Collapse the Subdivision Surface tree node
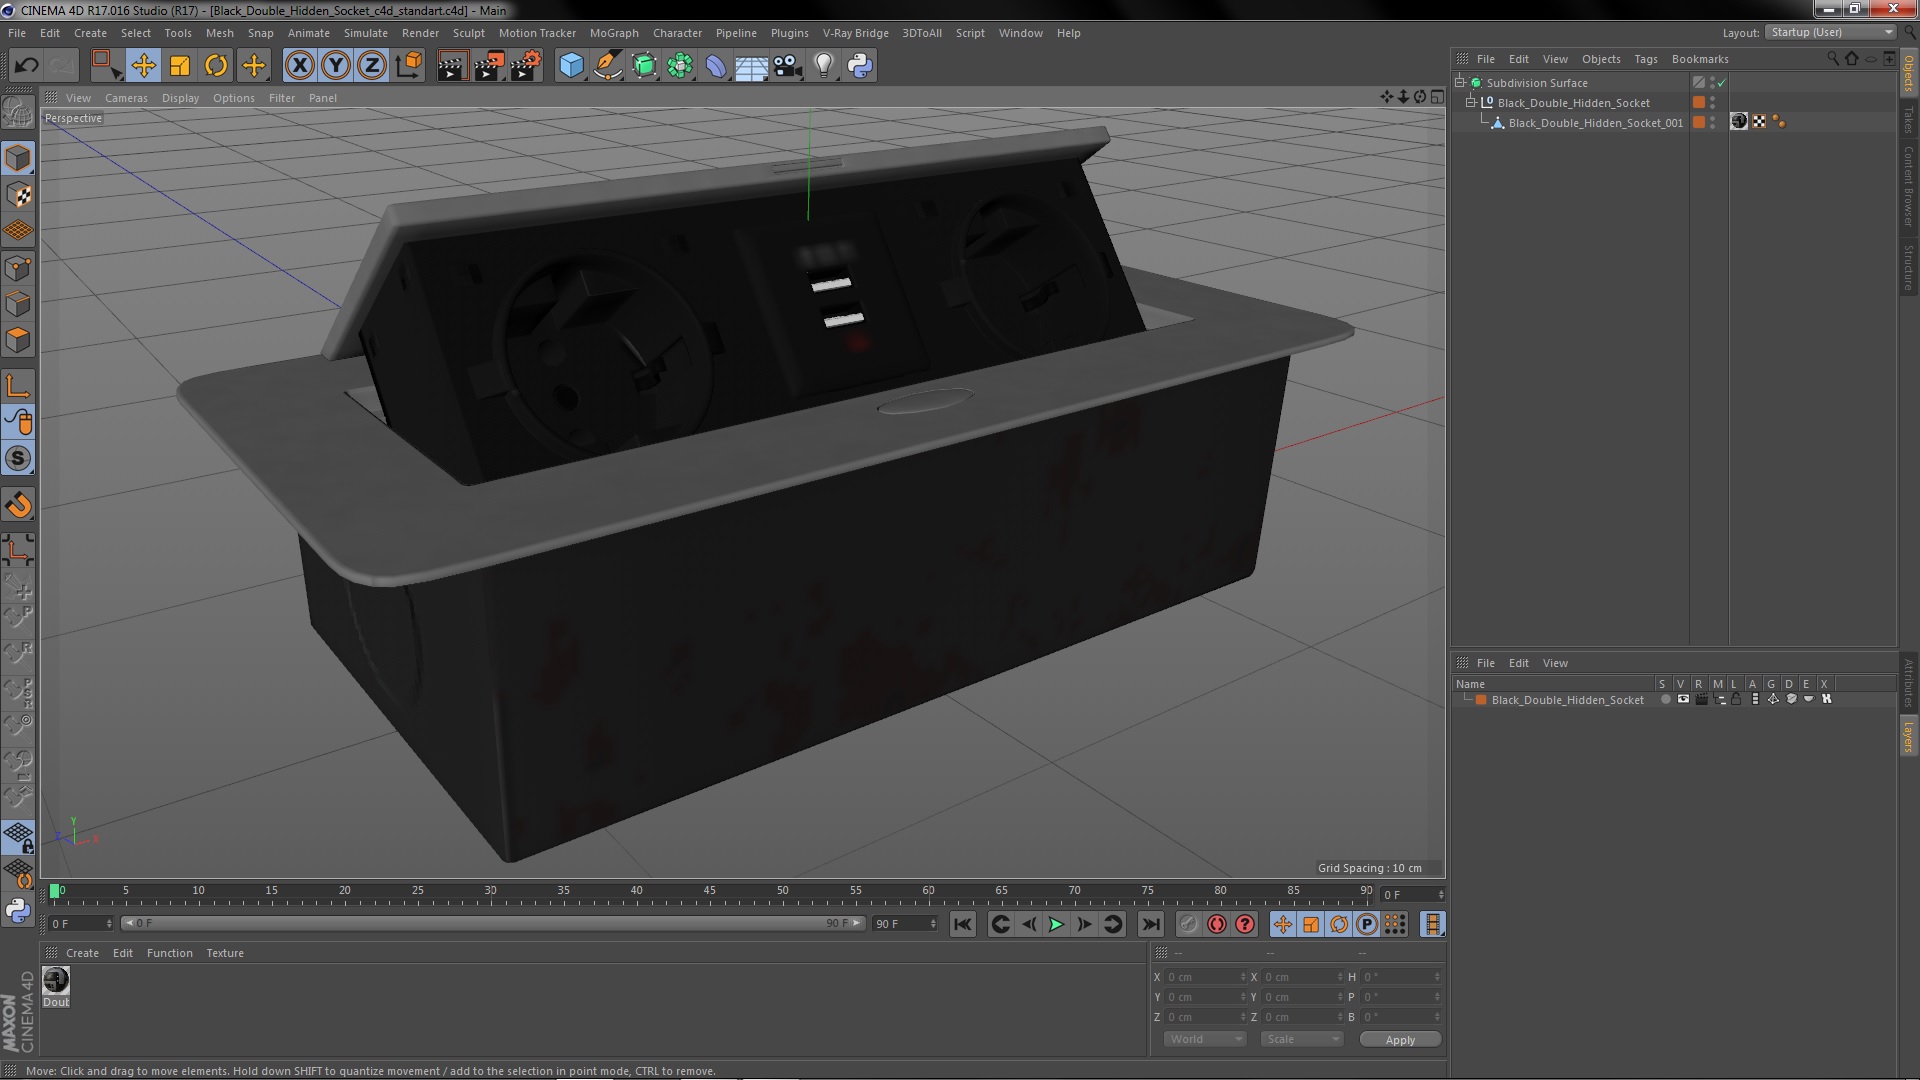1920x1080 pixels. [x=1460, y=83]
